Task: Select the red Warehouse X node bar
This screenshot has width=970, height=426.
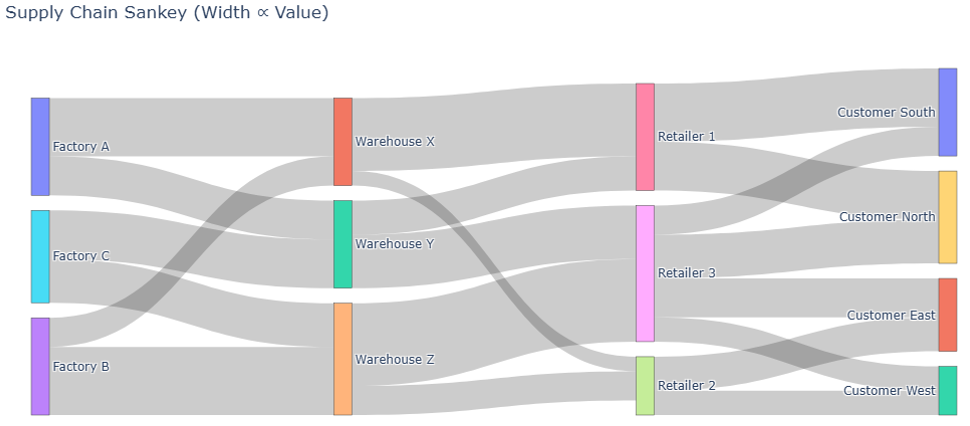Action: click(x=343, y=141)
